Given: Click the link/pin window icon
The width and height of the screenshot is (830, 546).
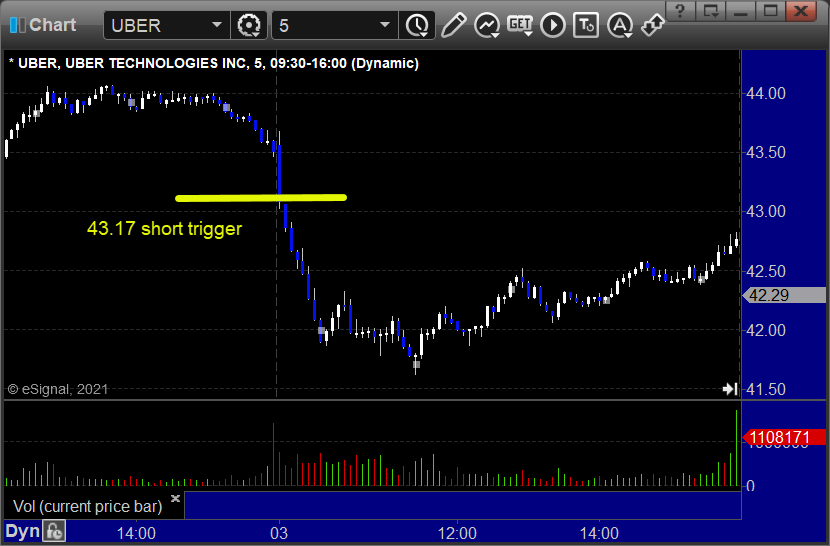Looking at the screenshot, I should click(x=652, y=25).
